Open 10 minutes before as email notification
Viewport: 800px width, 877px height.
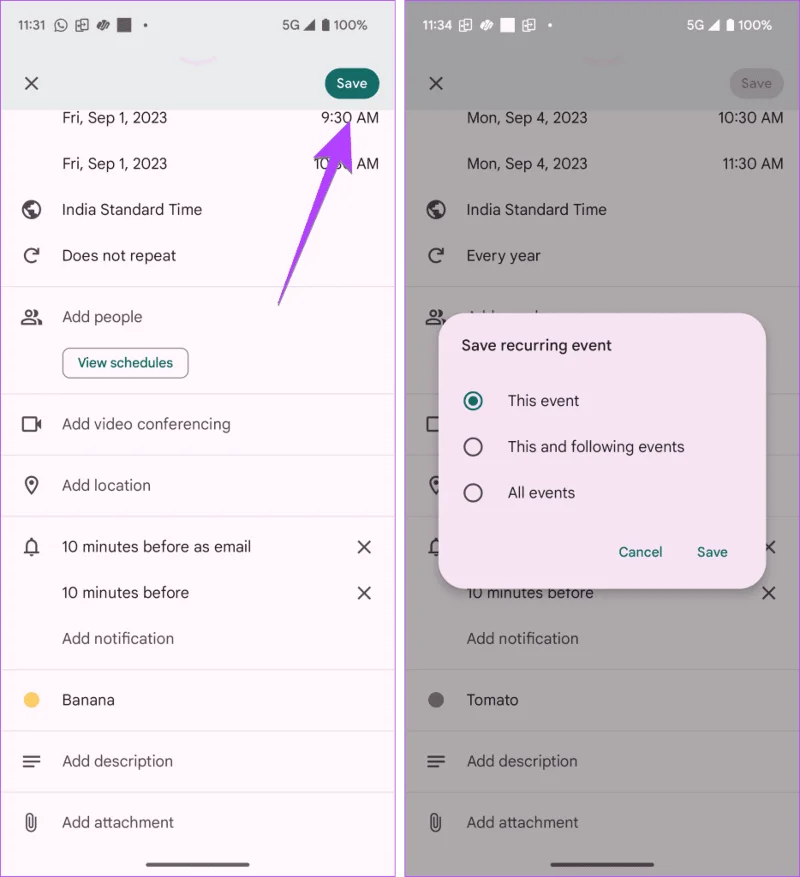tap(157, 546)
